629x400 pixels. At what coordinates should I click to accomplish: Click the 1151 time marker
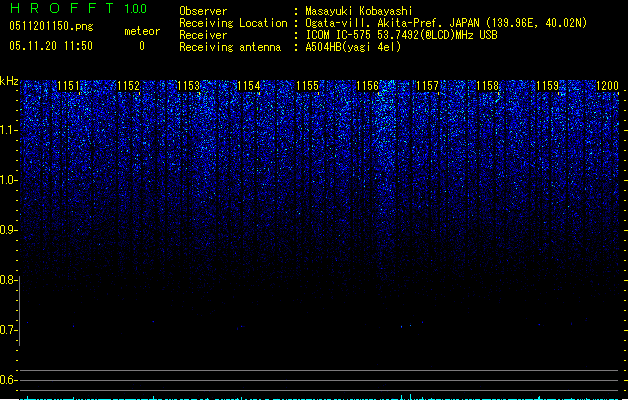(x=68, y=86)
